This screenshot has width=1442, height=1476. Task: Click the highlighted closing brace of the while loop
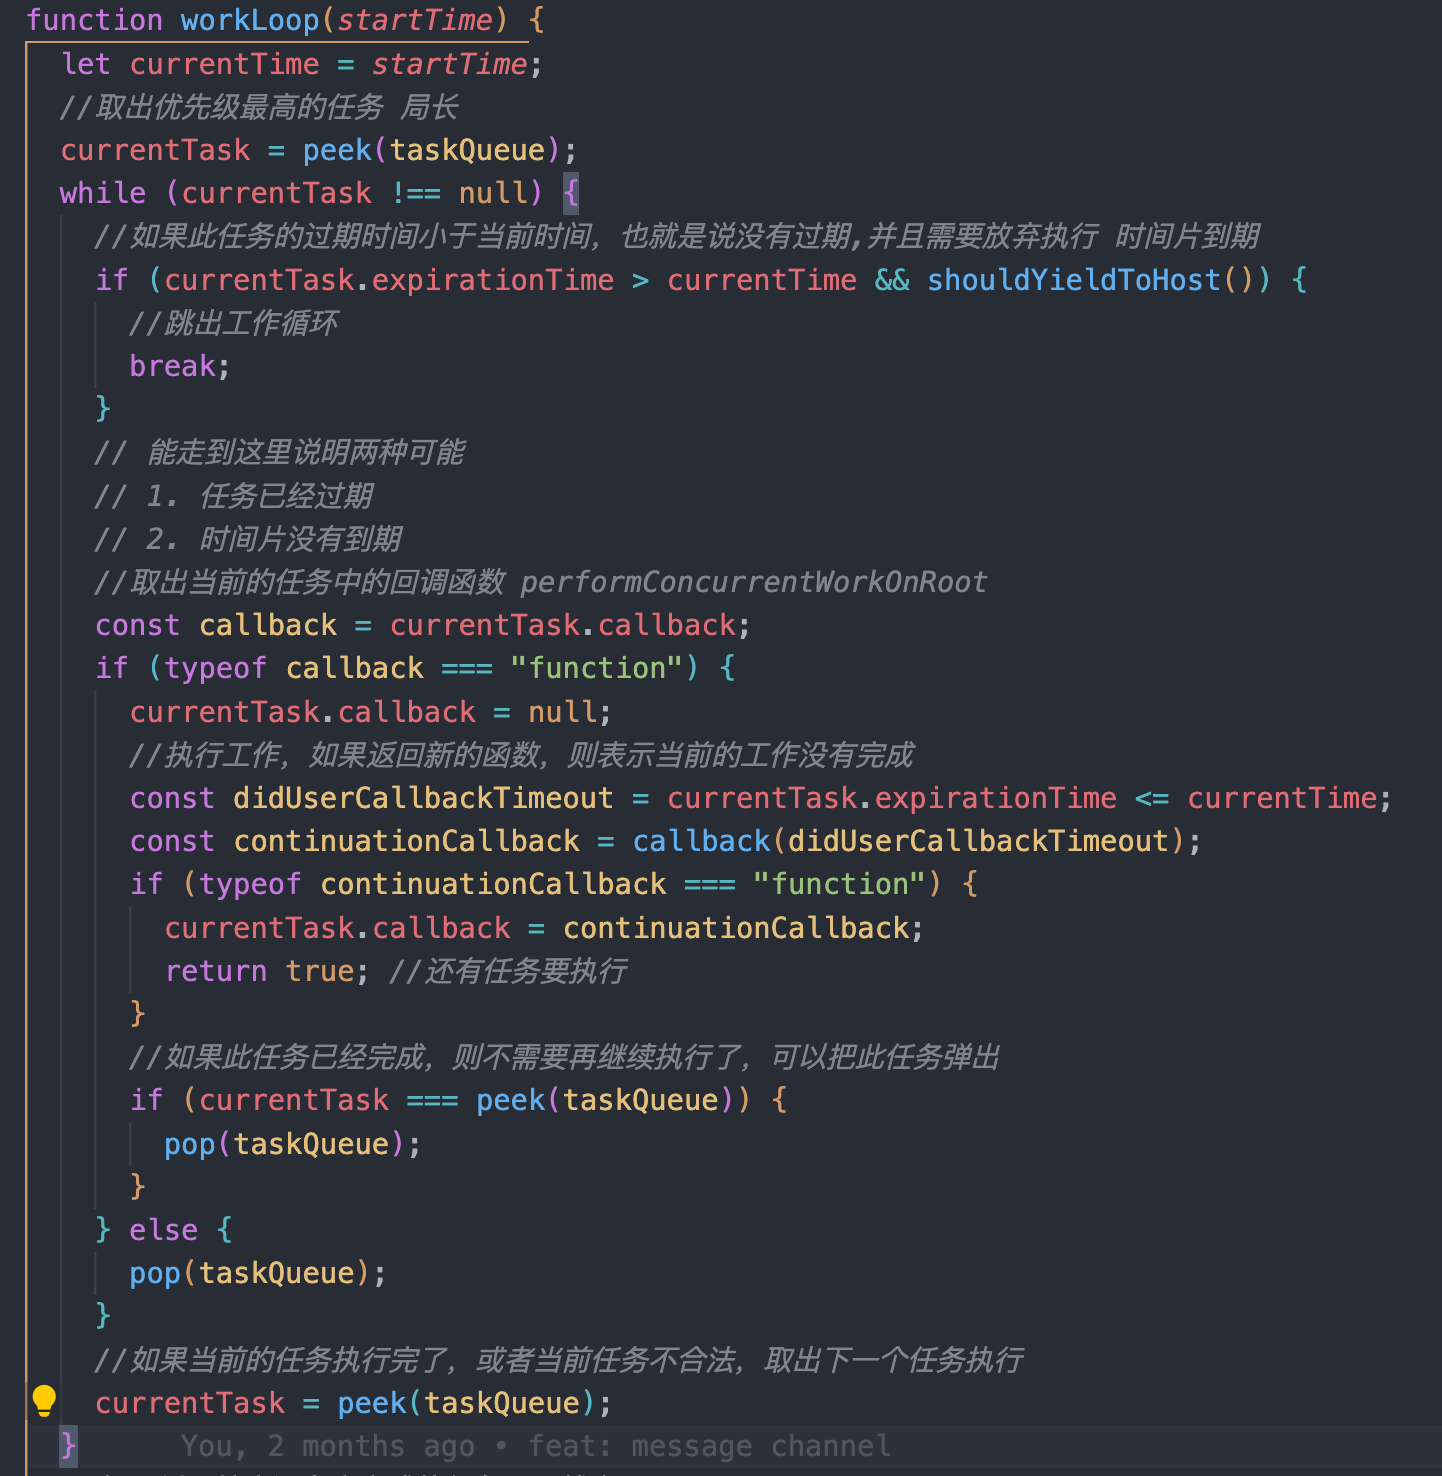coord(68,1445)
